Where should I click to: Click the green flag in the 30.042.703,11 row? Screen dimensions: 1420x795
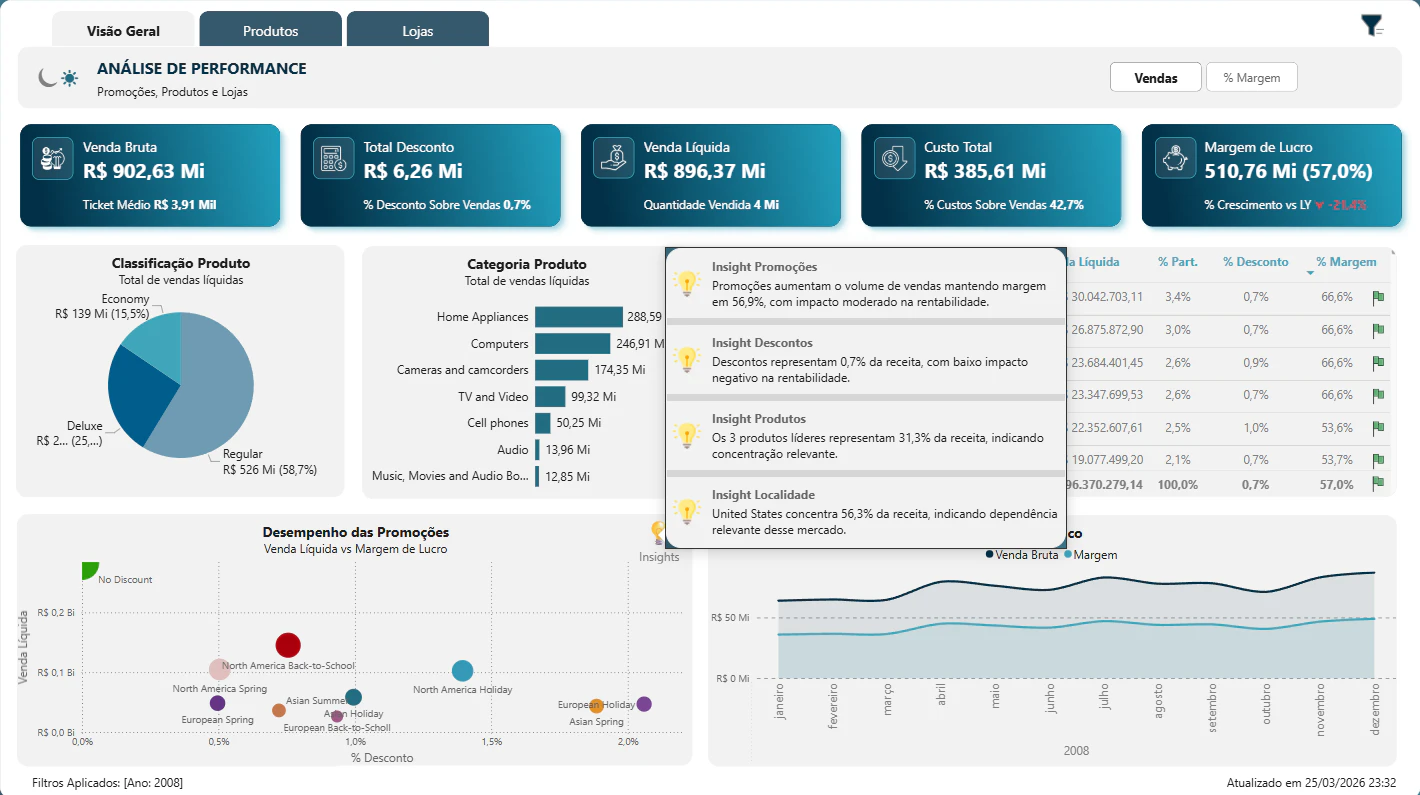click(x=1378, y=297)
